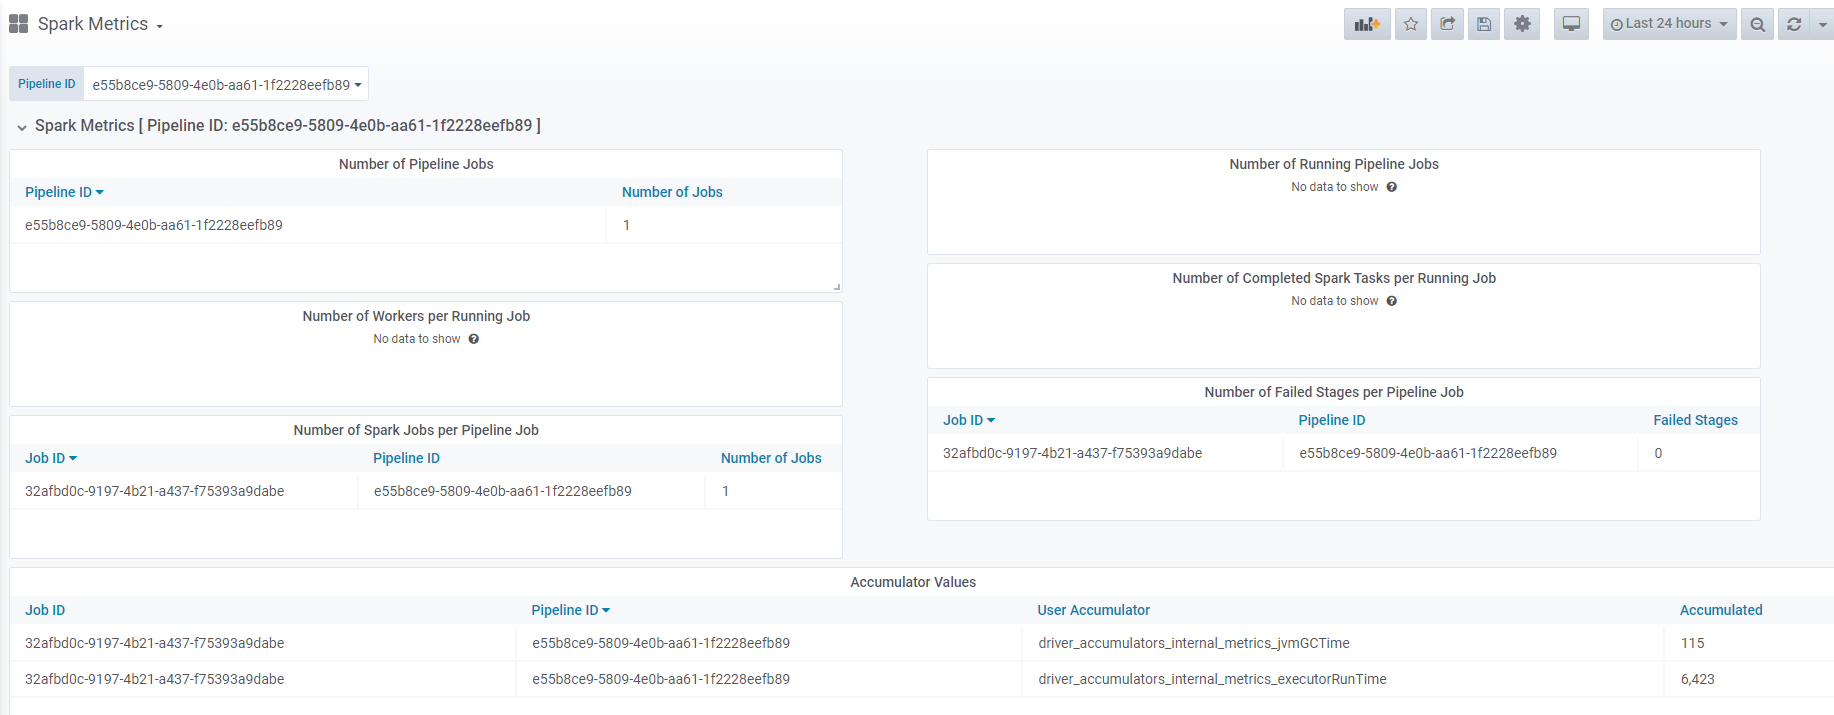Open Accumulator Values panel title menu
Screen dimensions: 1834x715
[x=913, y=582]
